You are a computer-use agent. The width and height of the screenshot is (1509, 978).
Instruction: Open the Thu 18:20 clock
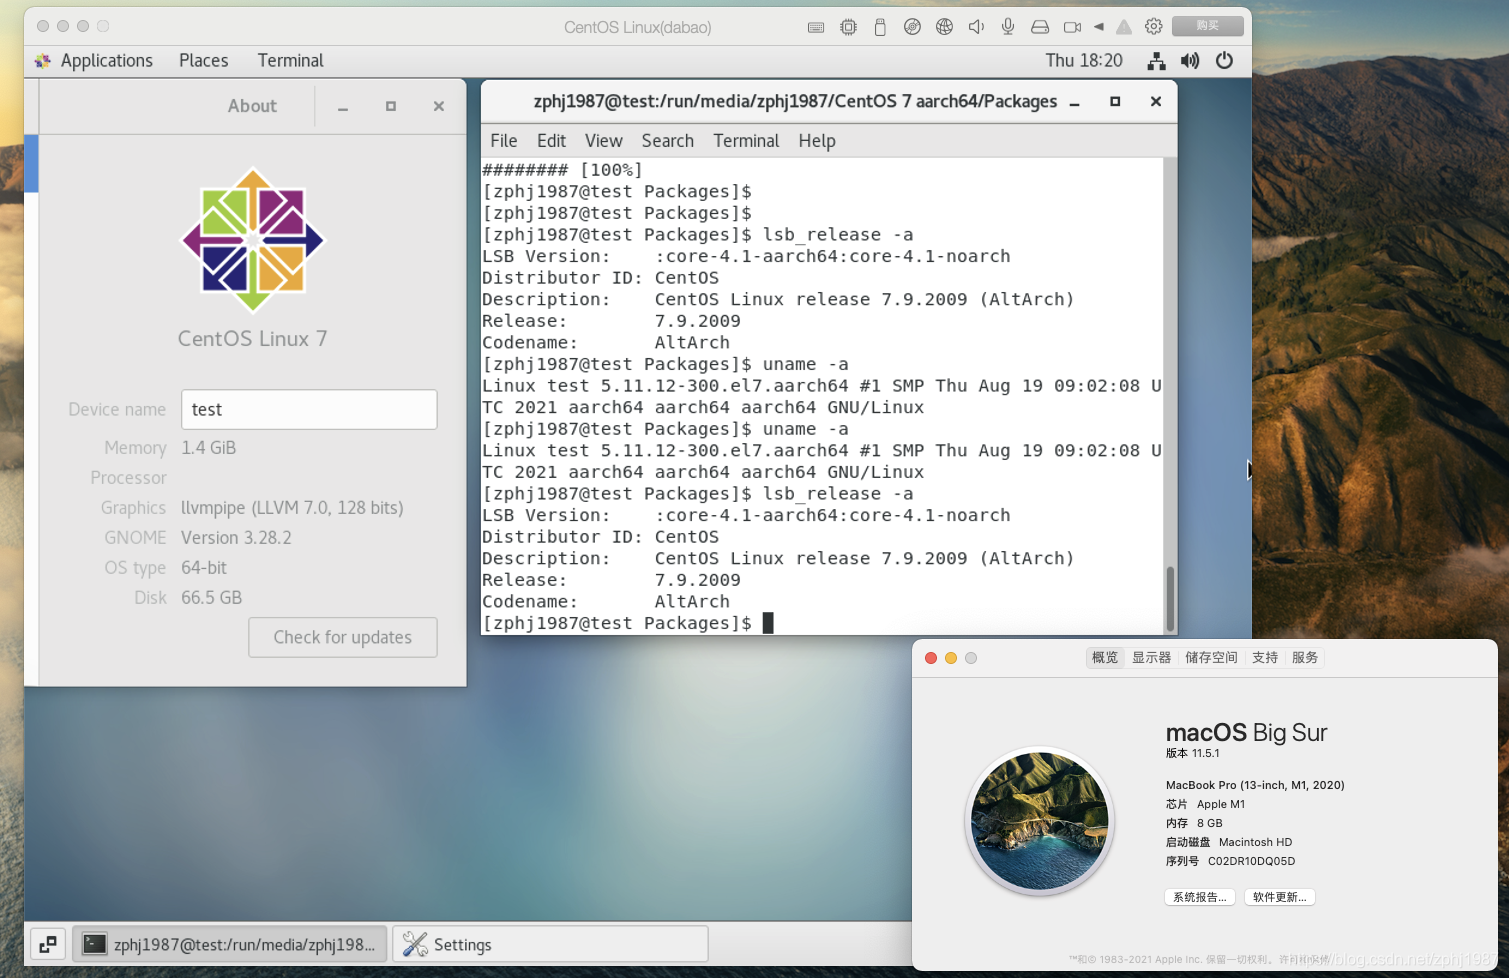click(x=1084, y=61)
